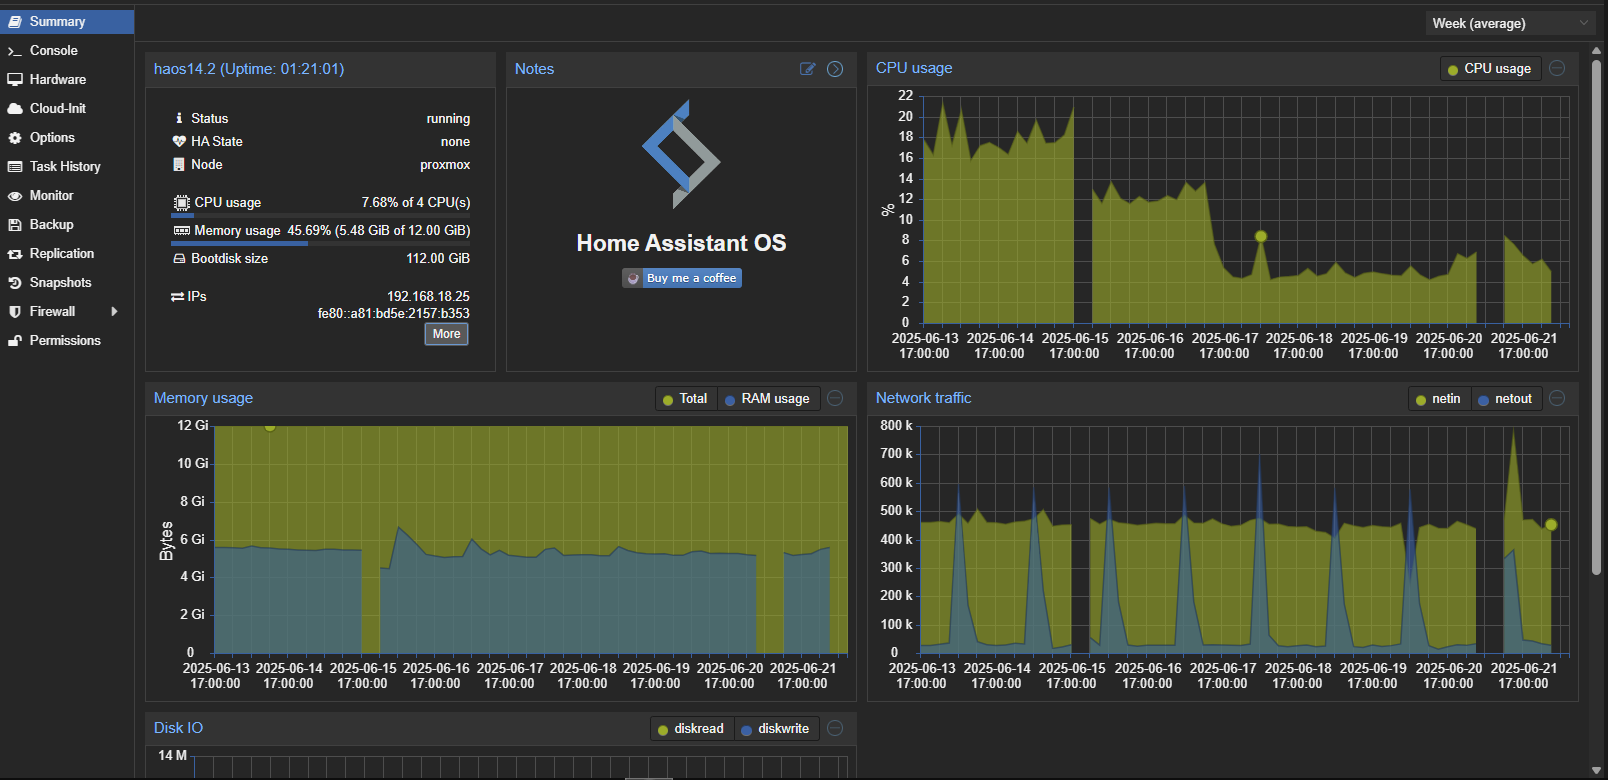Click the Monitor eye icon

(15, 196)
